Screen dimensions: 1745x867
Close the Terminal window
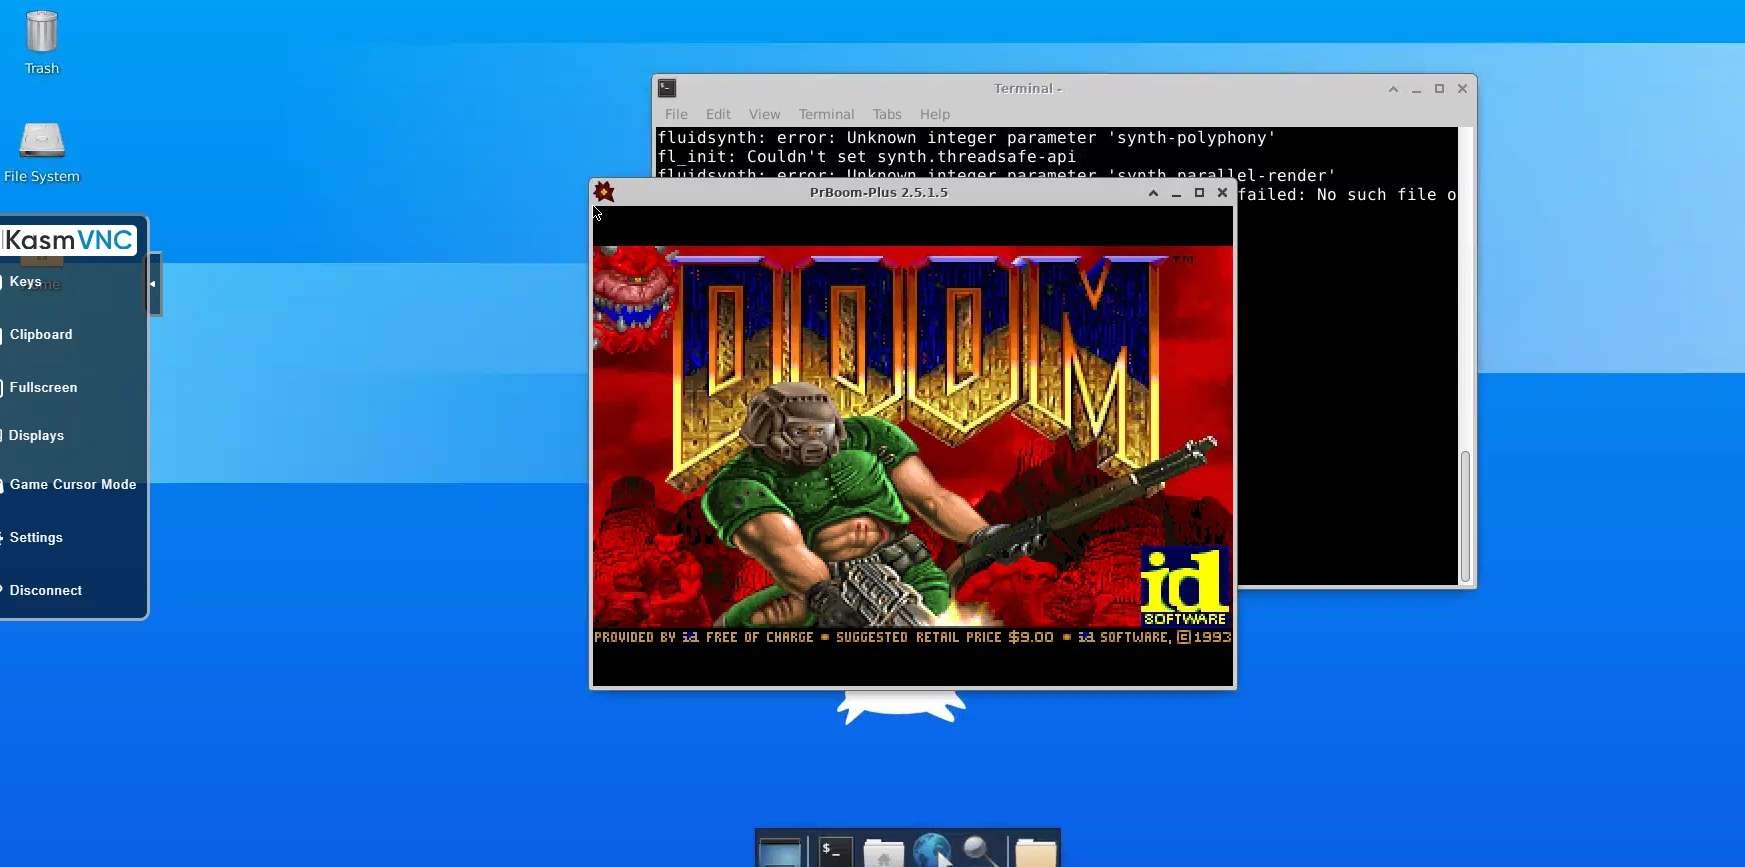pos(1462,89)
